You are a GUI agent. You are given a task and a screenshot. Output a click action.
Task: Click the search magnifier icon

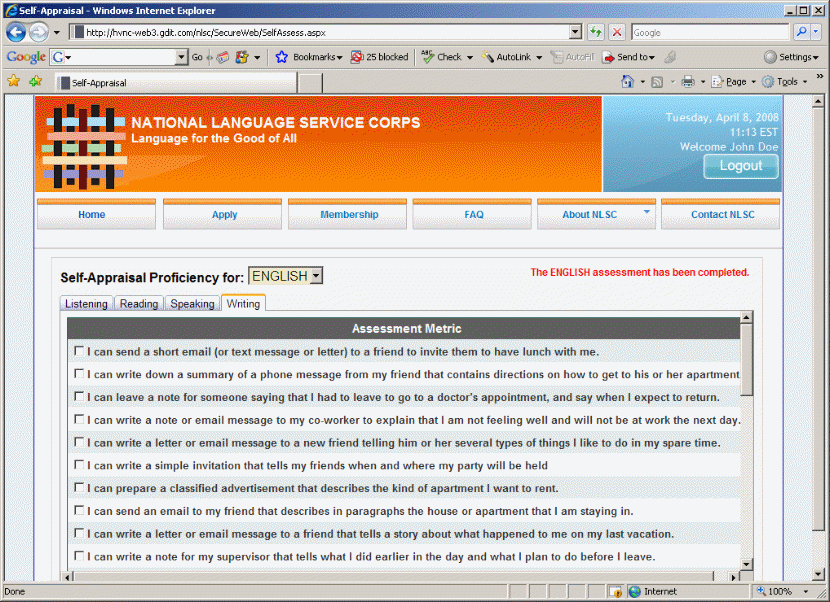tap(801, 32)
